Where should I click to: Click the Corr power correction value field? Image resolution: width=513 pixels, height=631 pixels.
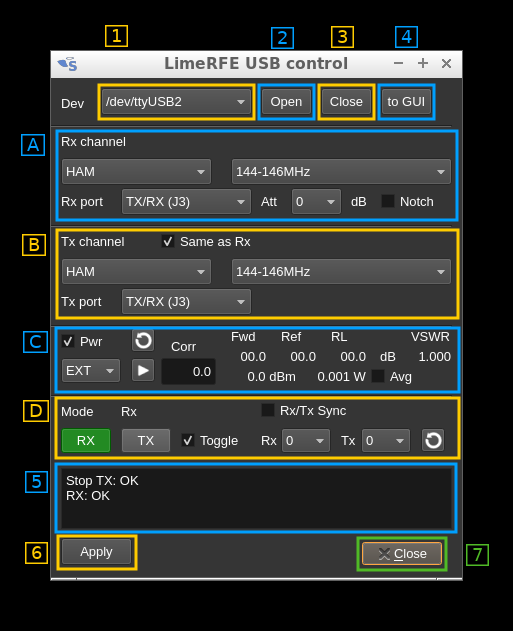click(188, 371)
